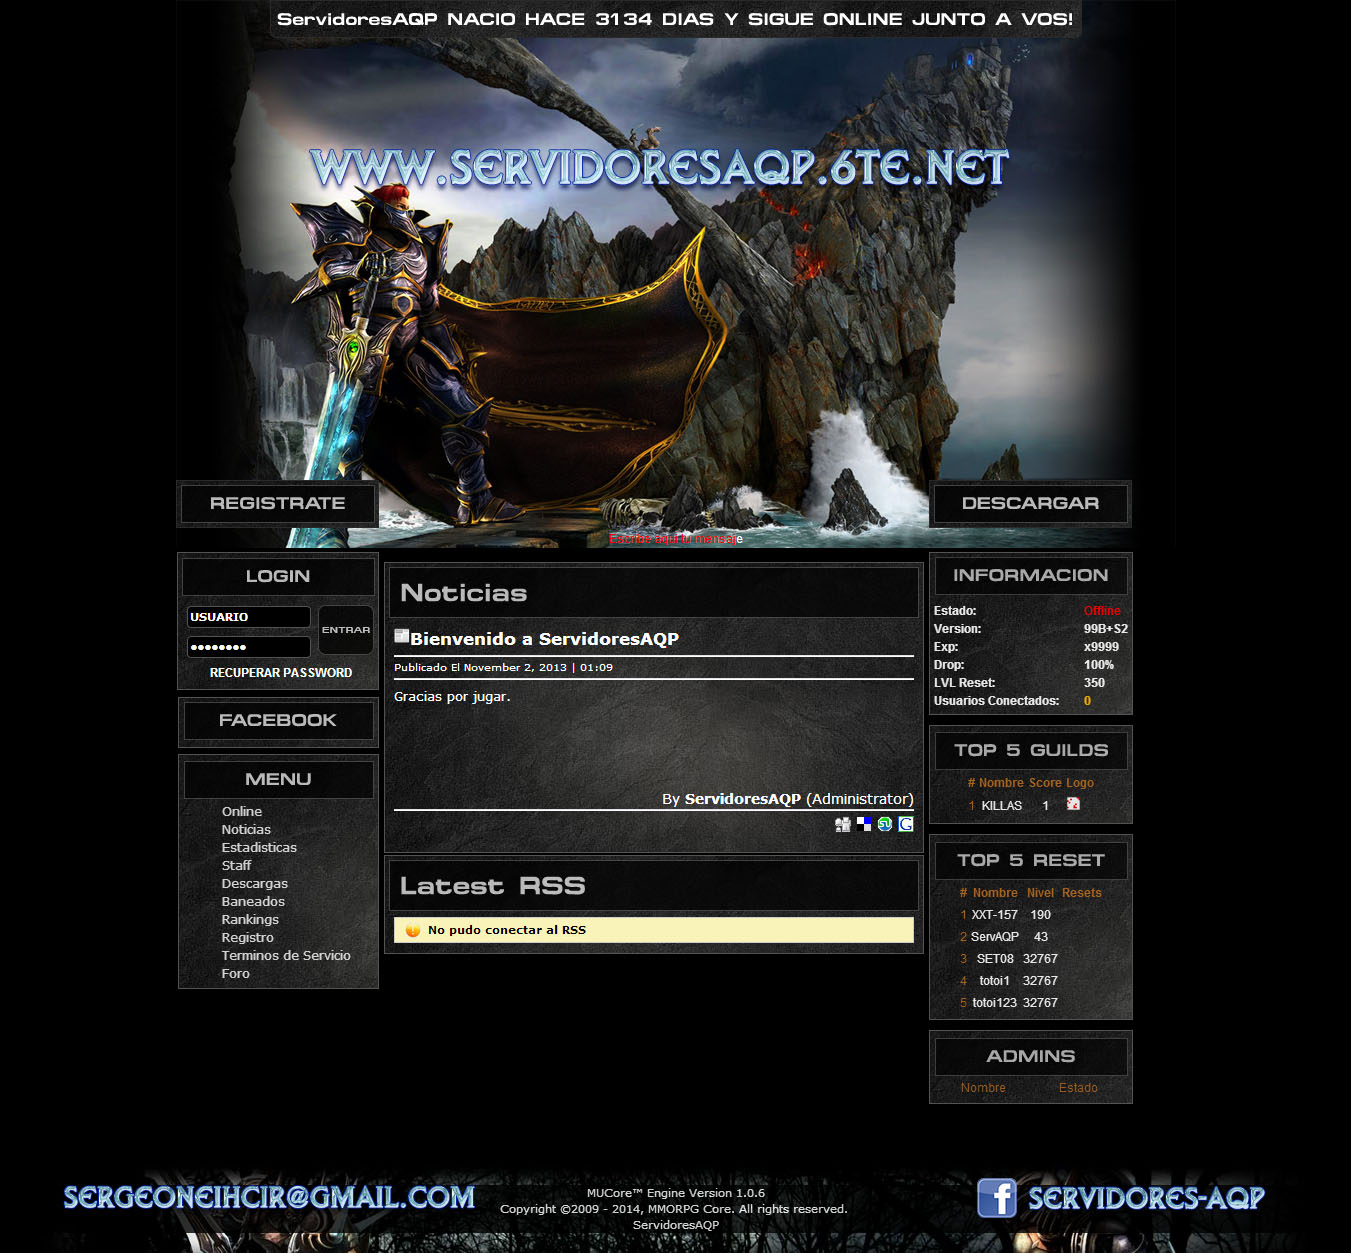1351x1253 pixels.
Task: Click the KILLAS guild name
Action: click(x=1002, y=806)
